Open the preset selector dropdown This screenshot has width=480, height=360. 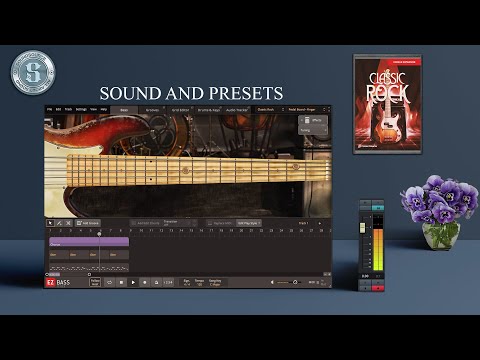[x=306, y=109]
